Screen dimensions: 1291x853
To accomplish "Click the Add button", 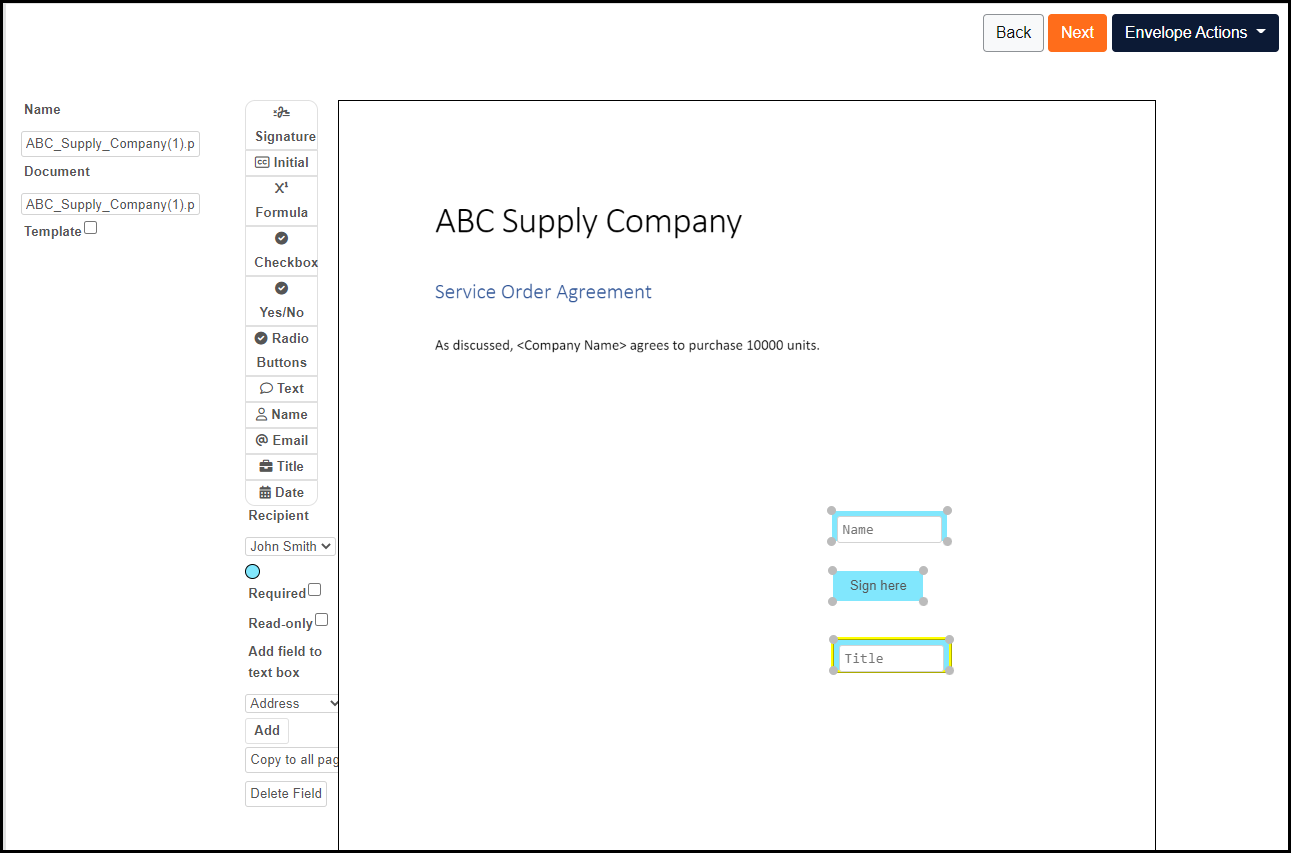I will [x=267, y=731].
